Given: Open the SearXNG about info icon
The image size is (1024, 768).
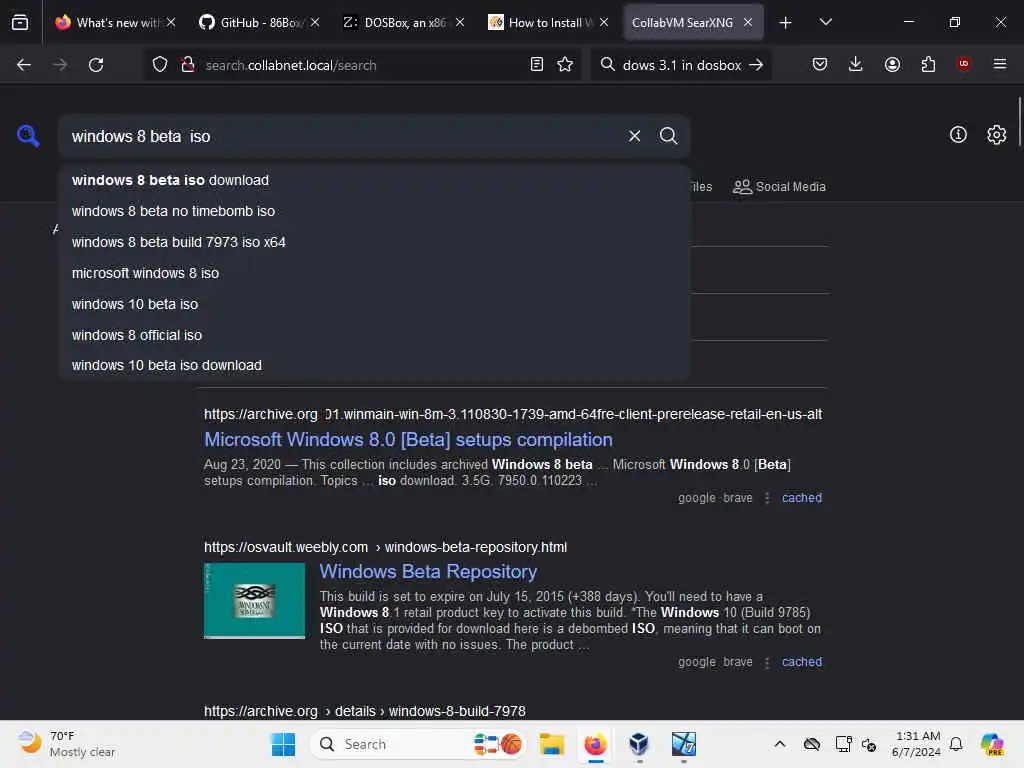Looking at the screenshot, I should click(958, 135).
